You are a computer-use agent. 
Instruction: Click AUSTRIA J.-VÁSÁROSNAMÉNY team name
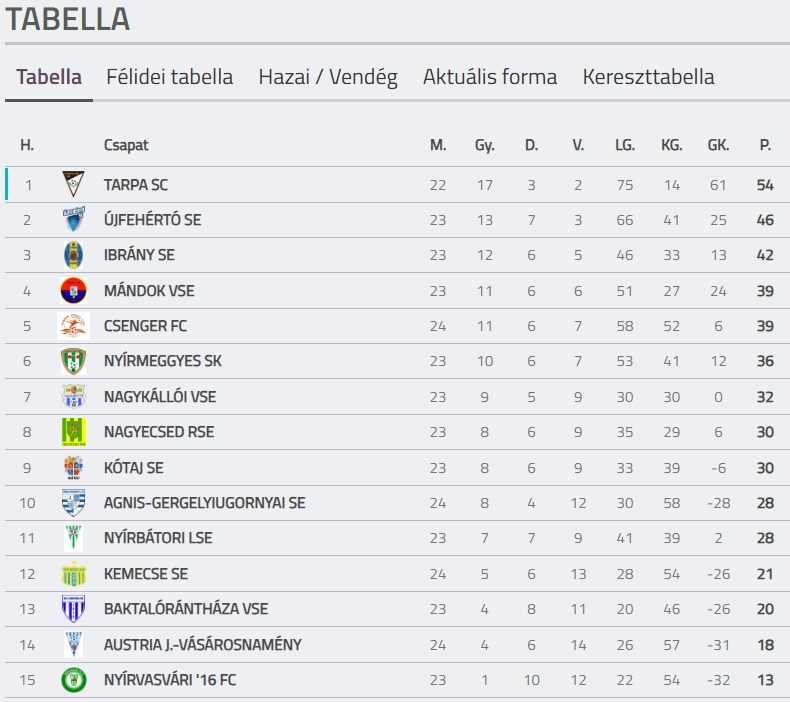click(203, 645)
